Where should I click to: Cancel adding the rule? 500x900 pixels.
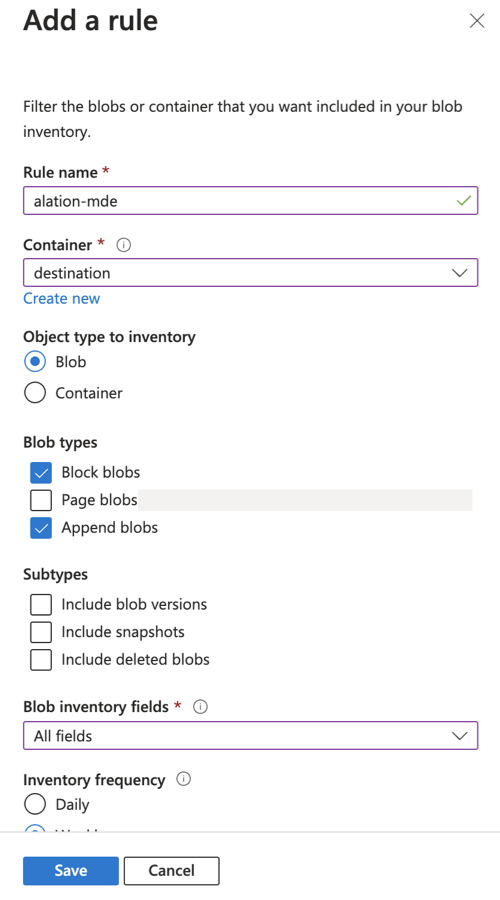pos(172,871)
